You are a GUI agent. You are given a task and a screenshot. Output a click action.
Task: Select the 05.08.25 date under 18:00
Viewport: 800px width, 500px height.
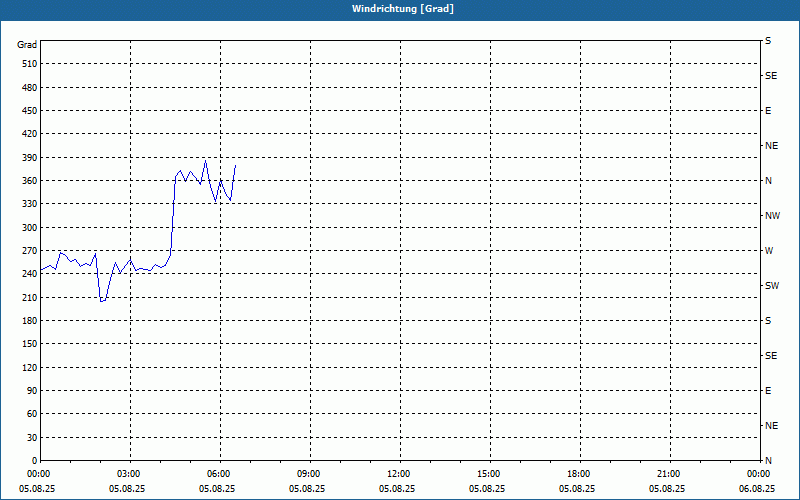coord(577,489)
